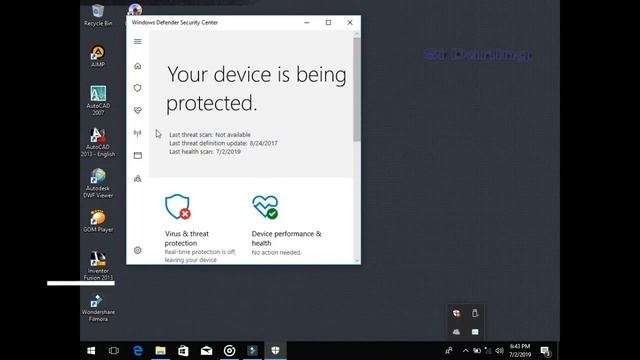Viewport: 640px width, 360px height.
Task: Open the Virus & threat protection tile
Action: 200,229
